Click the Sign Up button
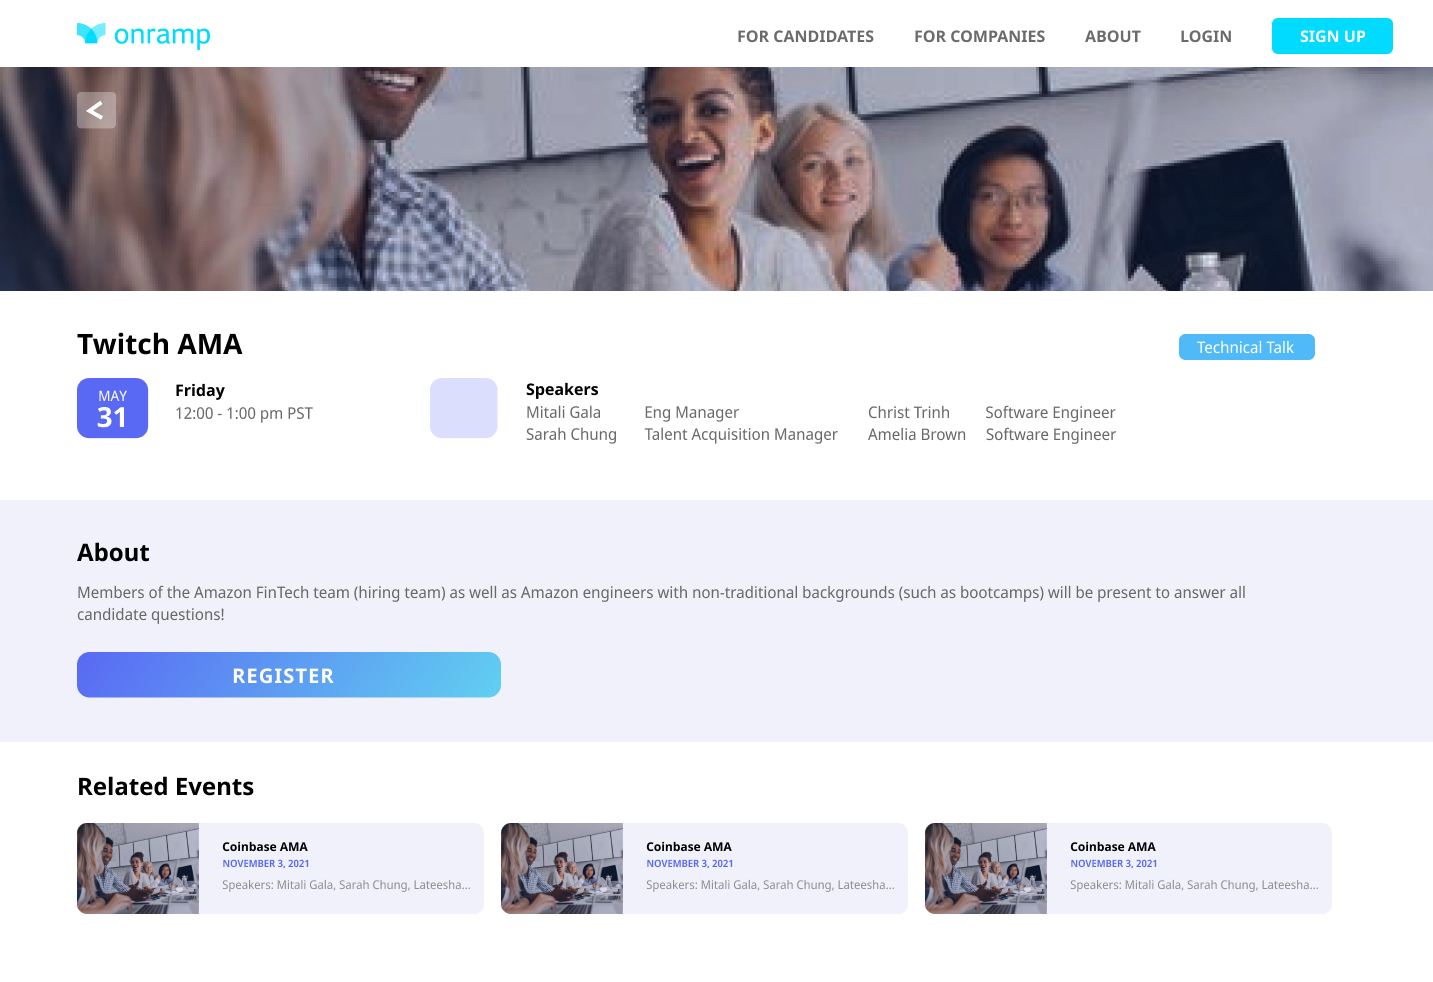Screen dimensions: 1433x982 point(1332,36)
